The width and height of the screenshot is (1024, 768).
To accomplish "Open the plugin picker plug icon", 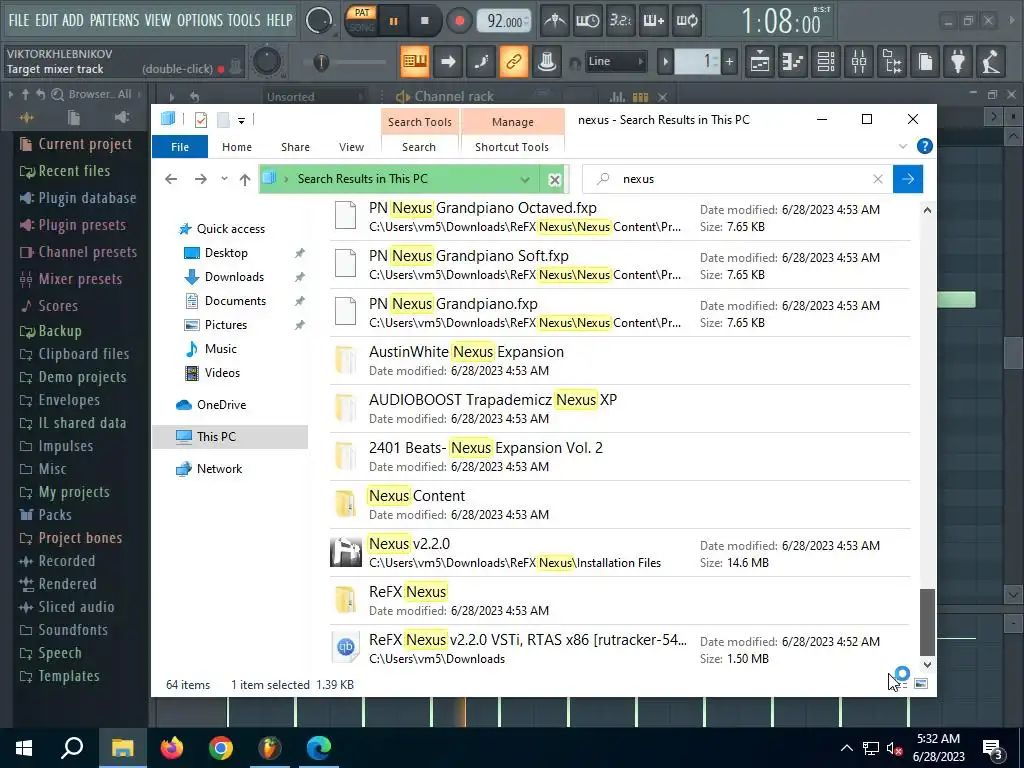I will [x=958, y=62].
